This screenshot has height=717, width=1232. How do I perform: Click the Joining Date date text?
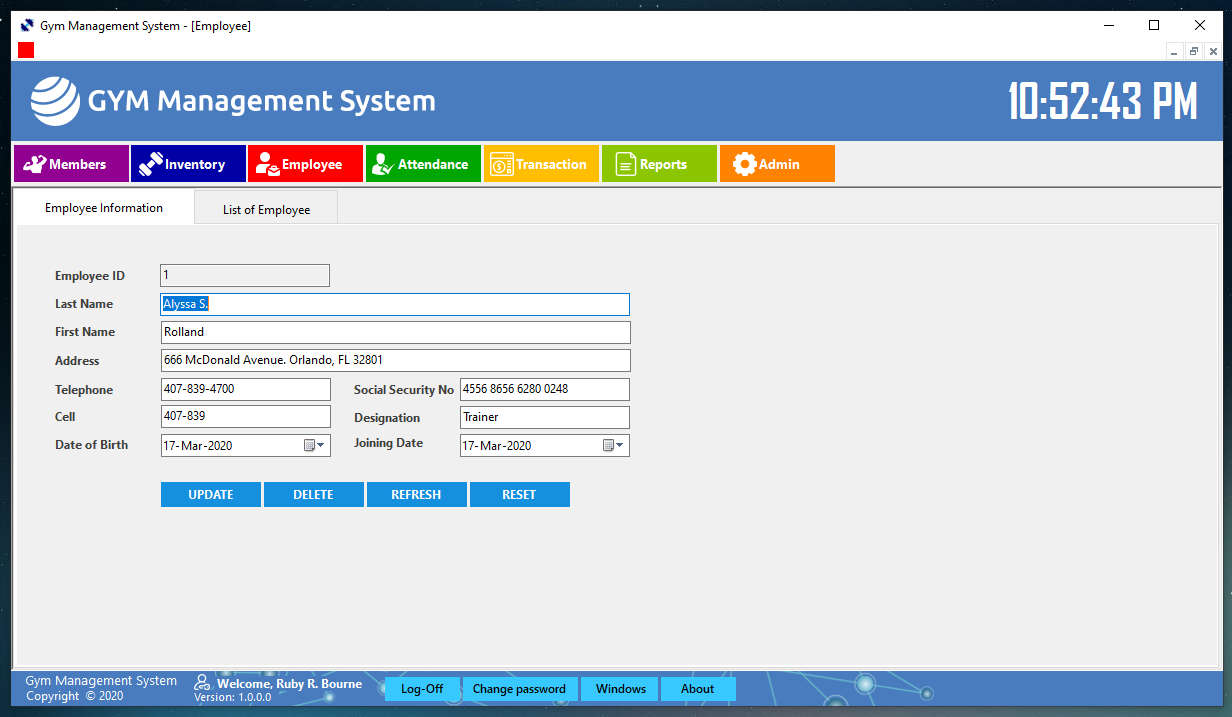click(x=497, y=446)
